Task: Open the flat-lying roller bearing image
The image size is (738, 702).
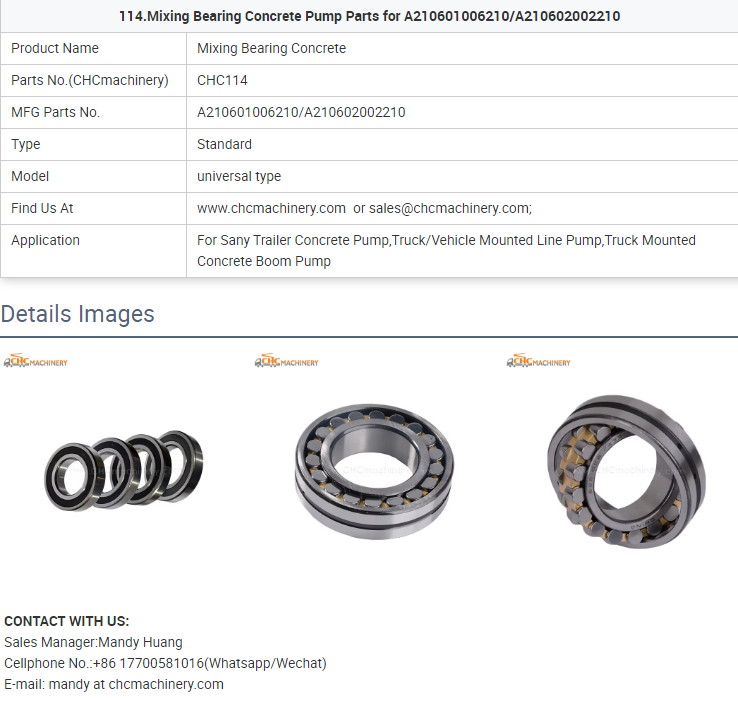Action: (x=375, y=471)
